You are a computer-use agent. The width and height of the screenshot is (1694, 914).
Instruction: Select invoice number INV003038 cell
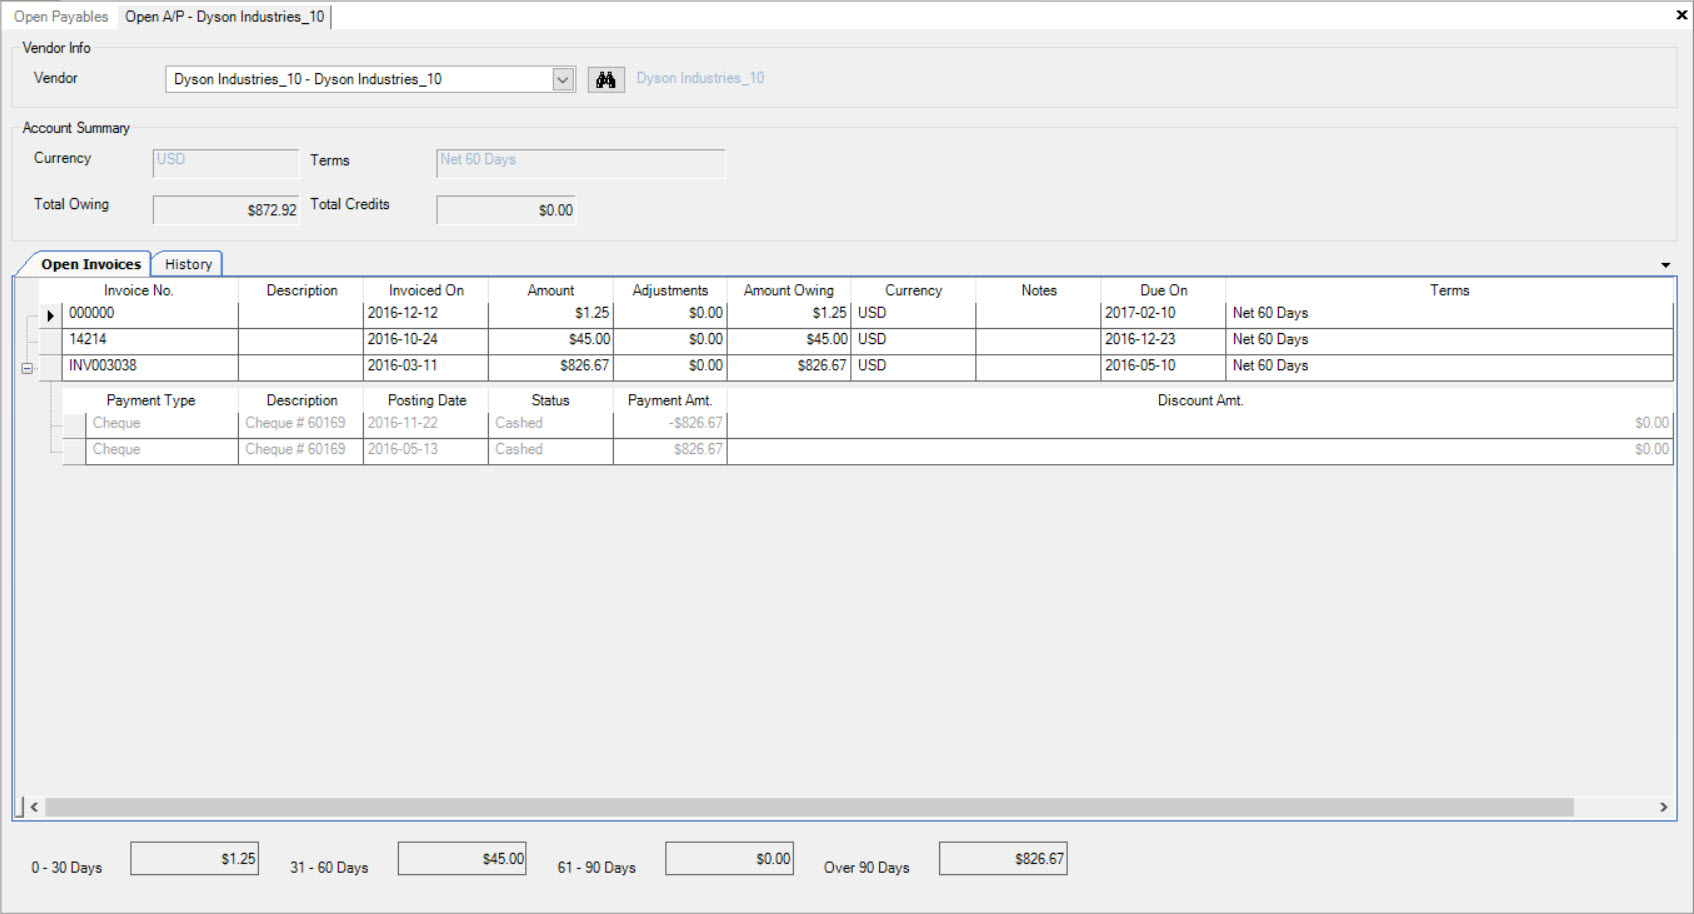click(150, 366)
